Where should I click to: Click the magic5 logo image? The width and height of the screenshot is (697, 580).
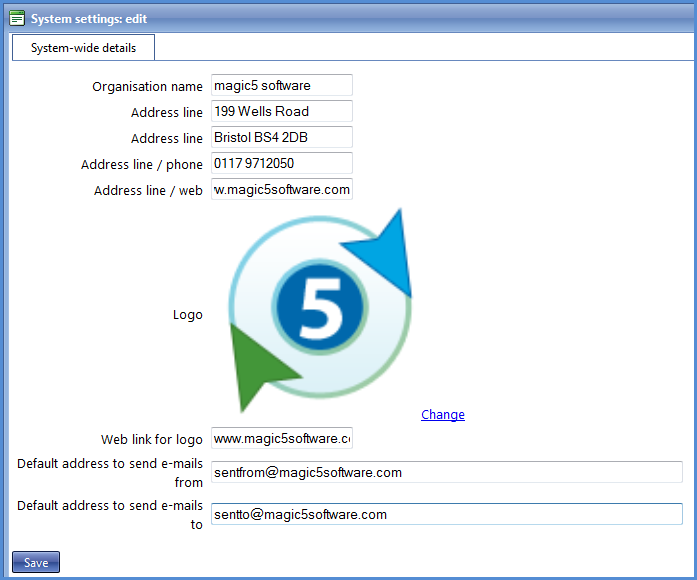pos(320,309)
